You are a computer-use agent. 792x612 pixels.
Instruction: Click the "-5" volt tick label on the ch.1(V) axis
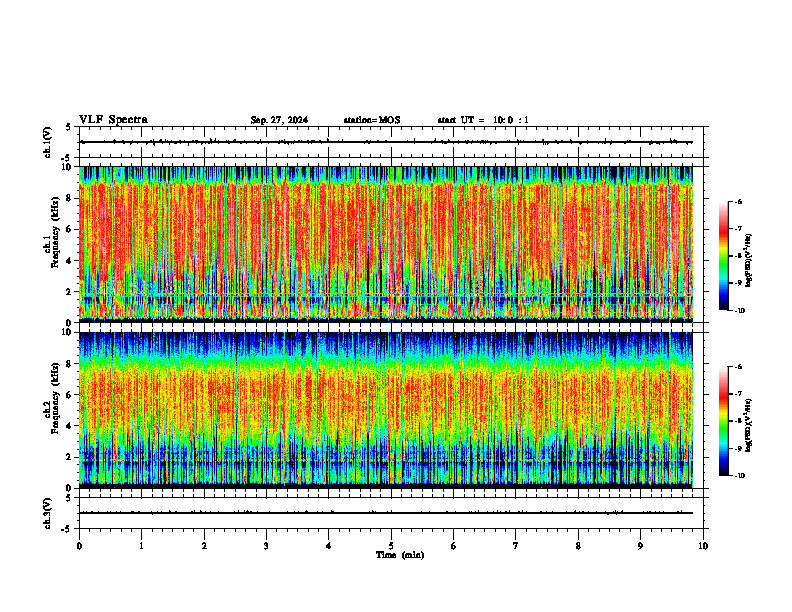66,158
